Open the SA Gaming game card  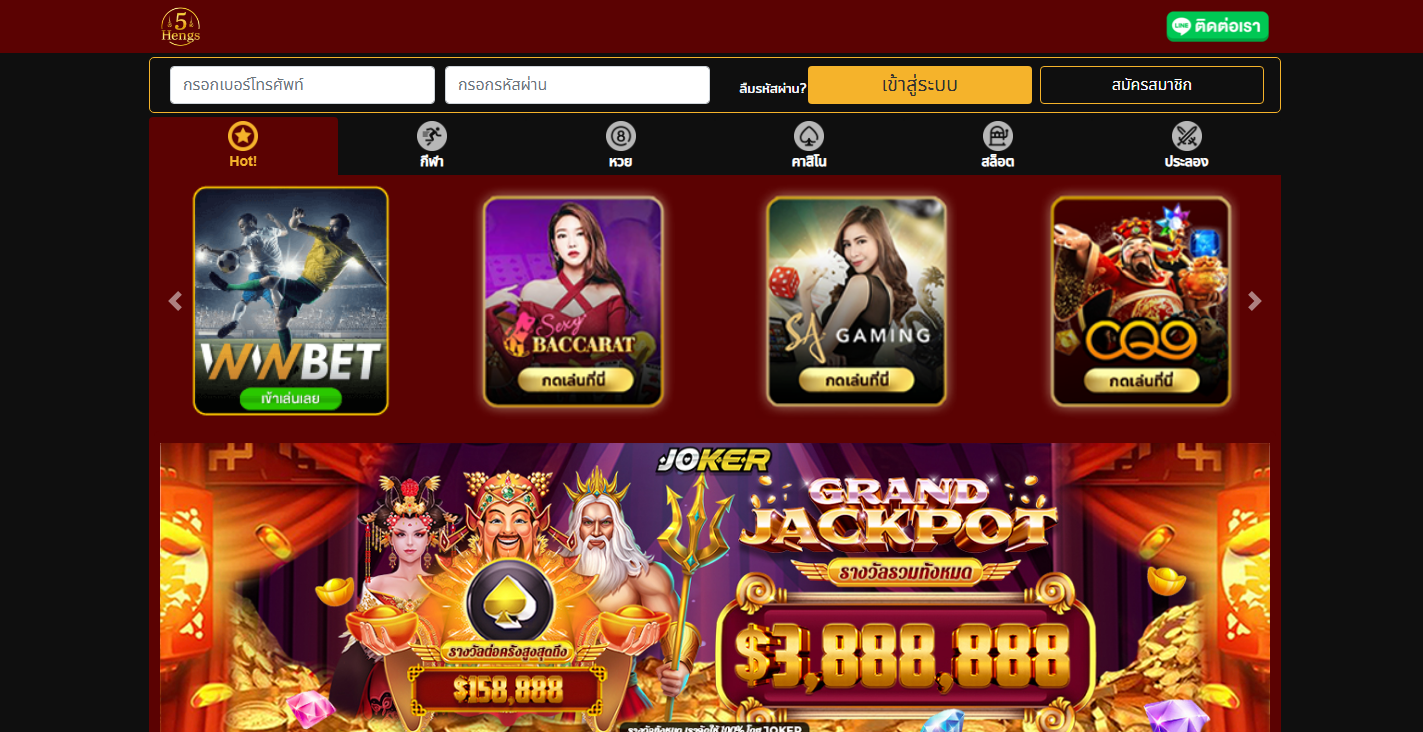[857, 302]
